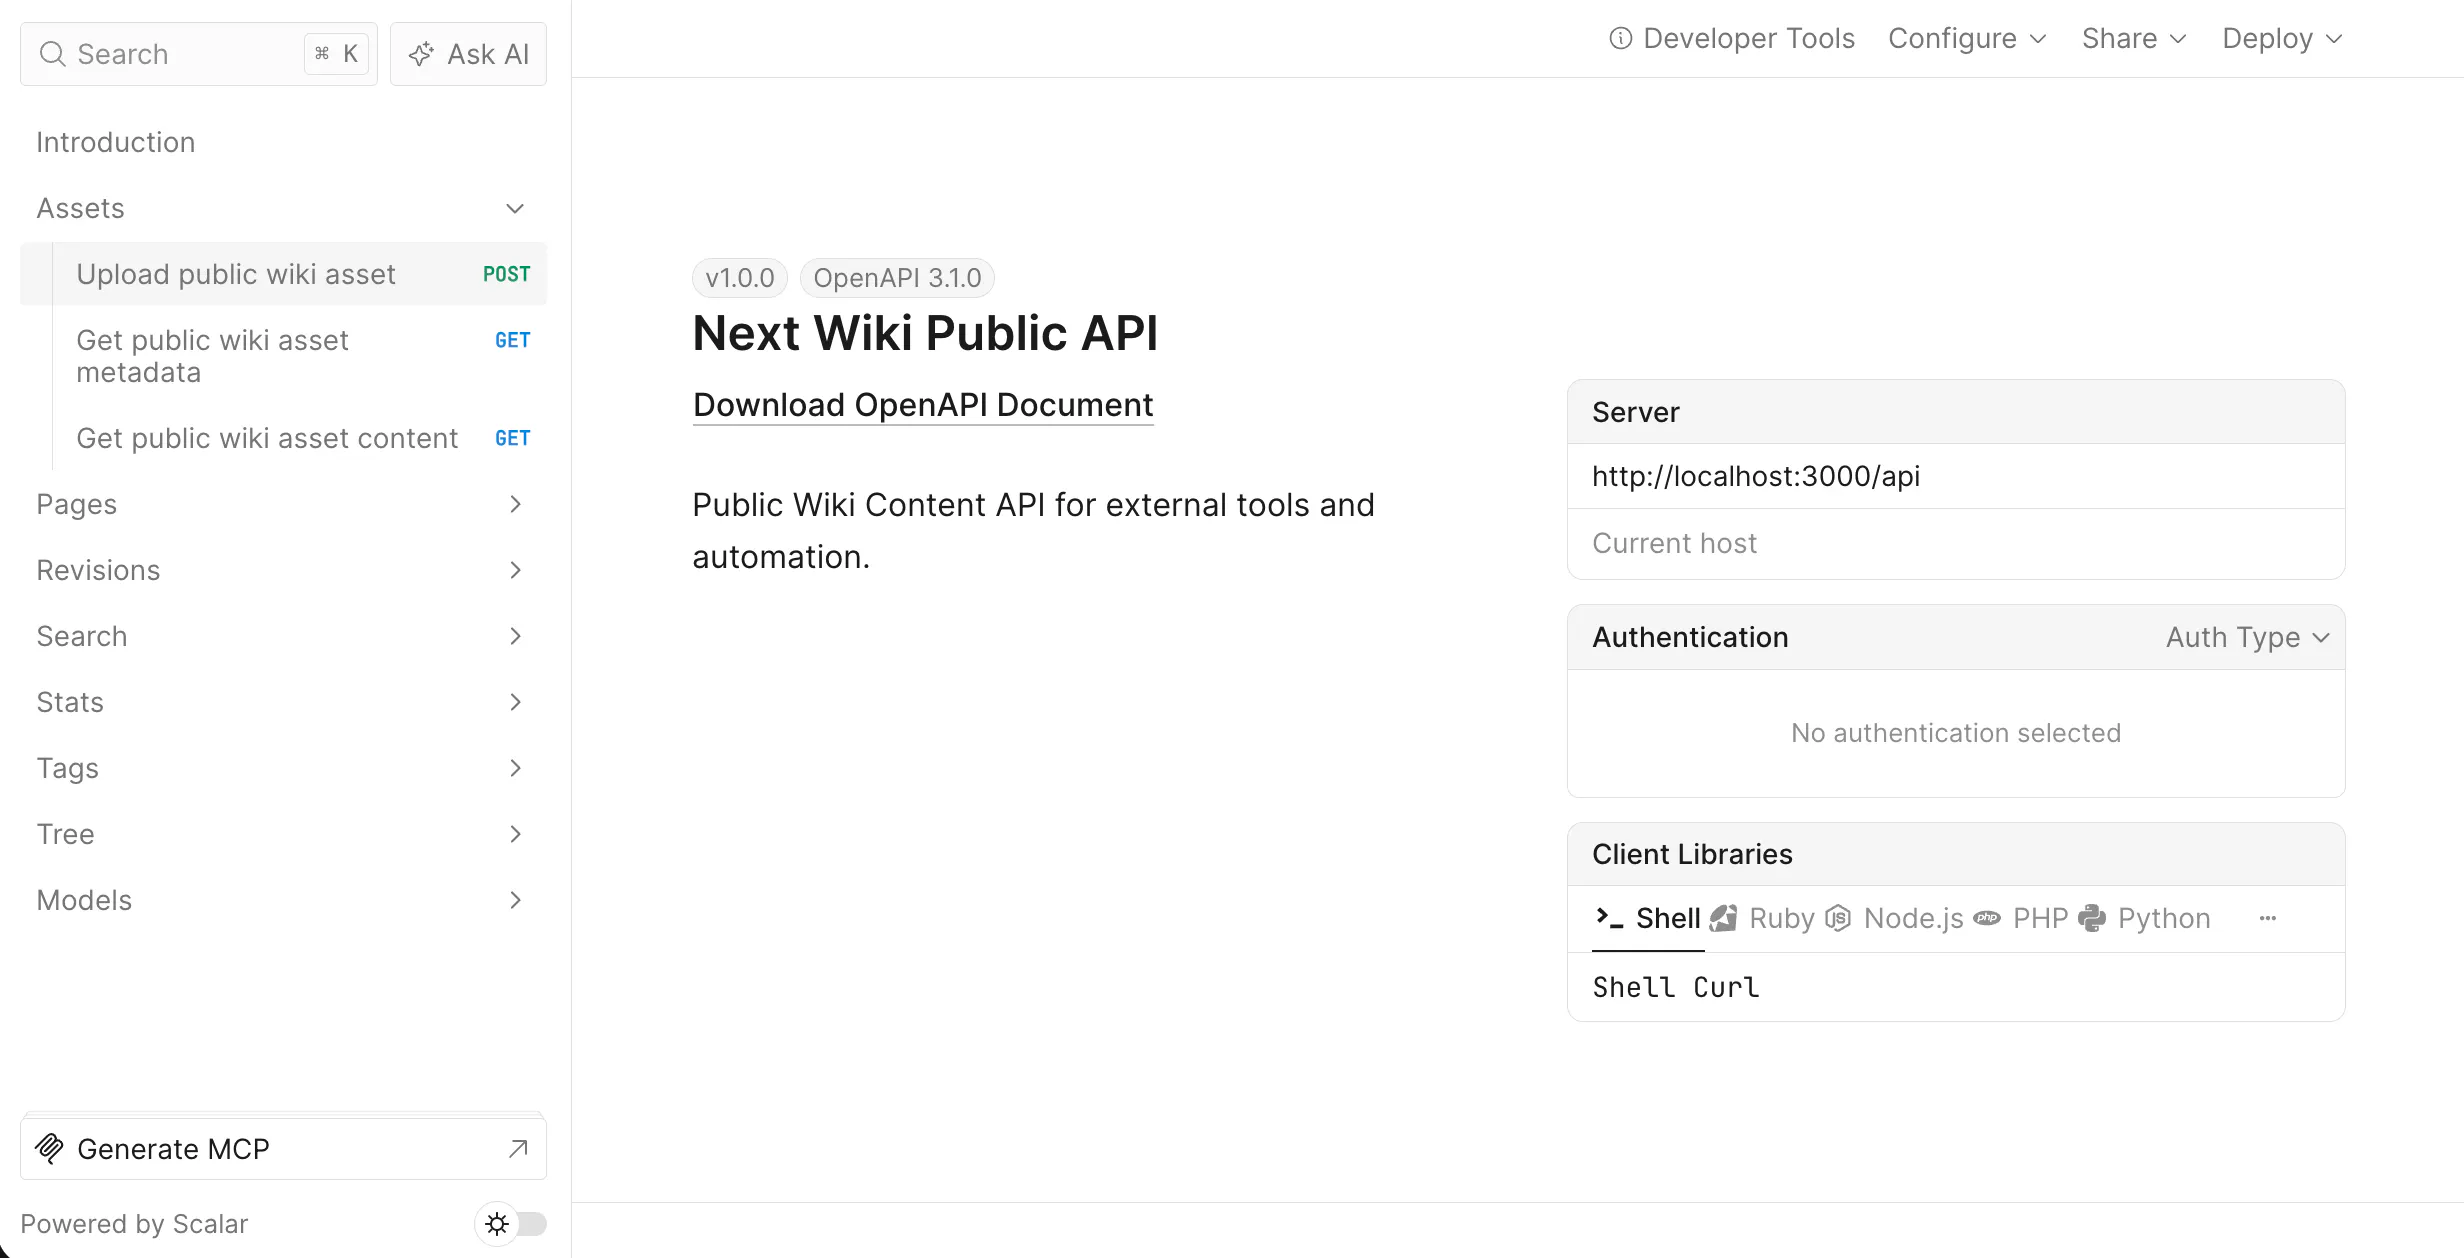The image size is (2464, 1258).
Task: Click the search input field
Action: [199, 54]
